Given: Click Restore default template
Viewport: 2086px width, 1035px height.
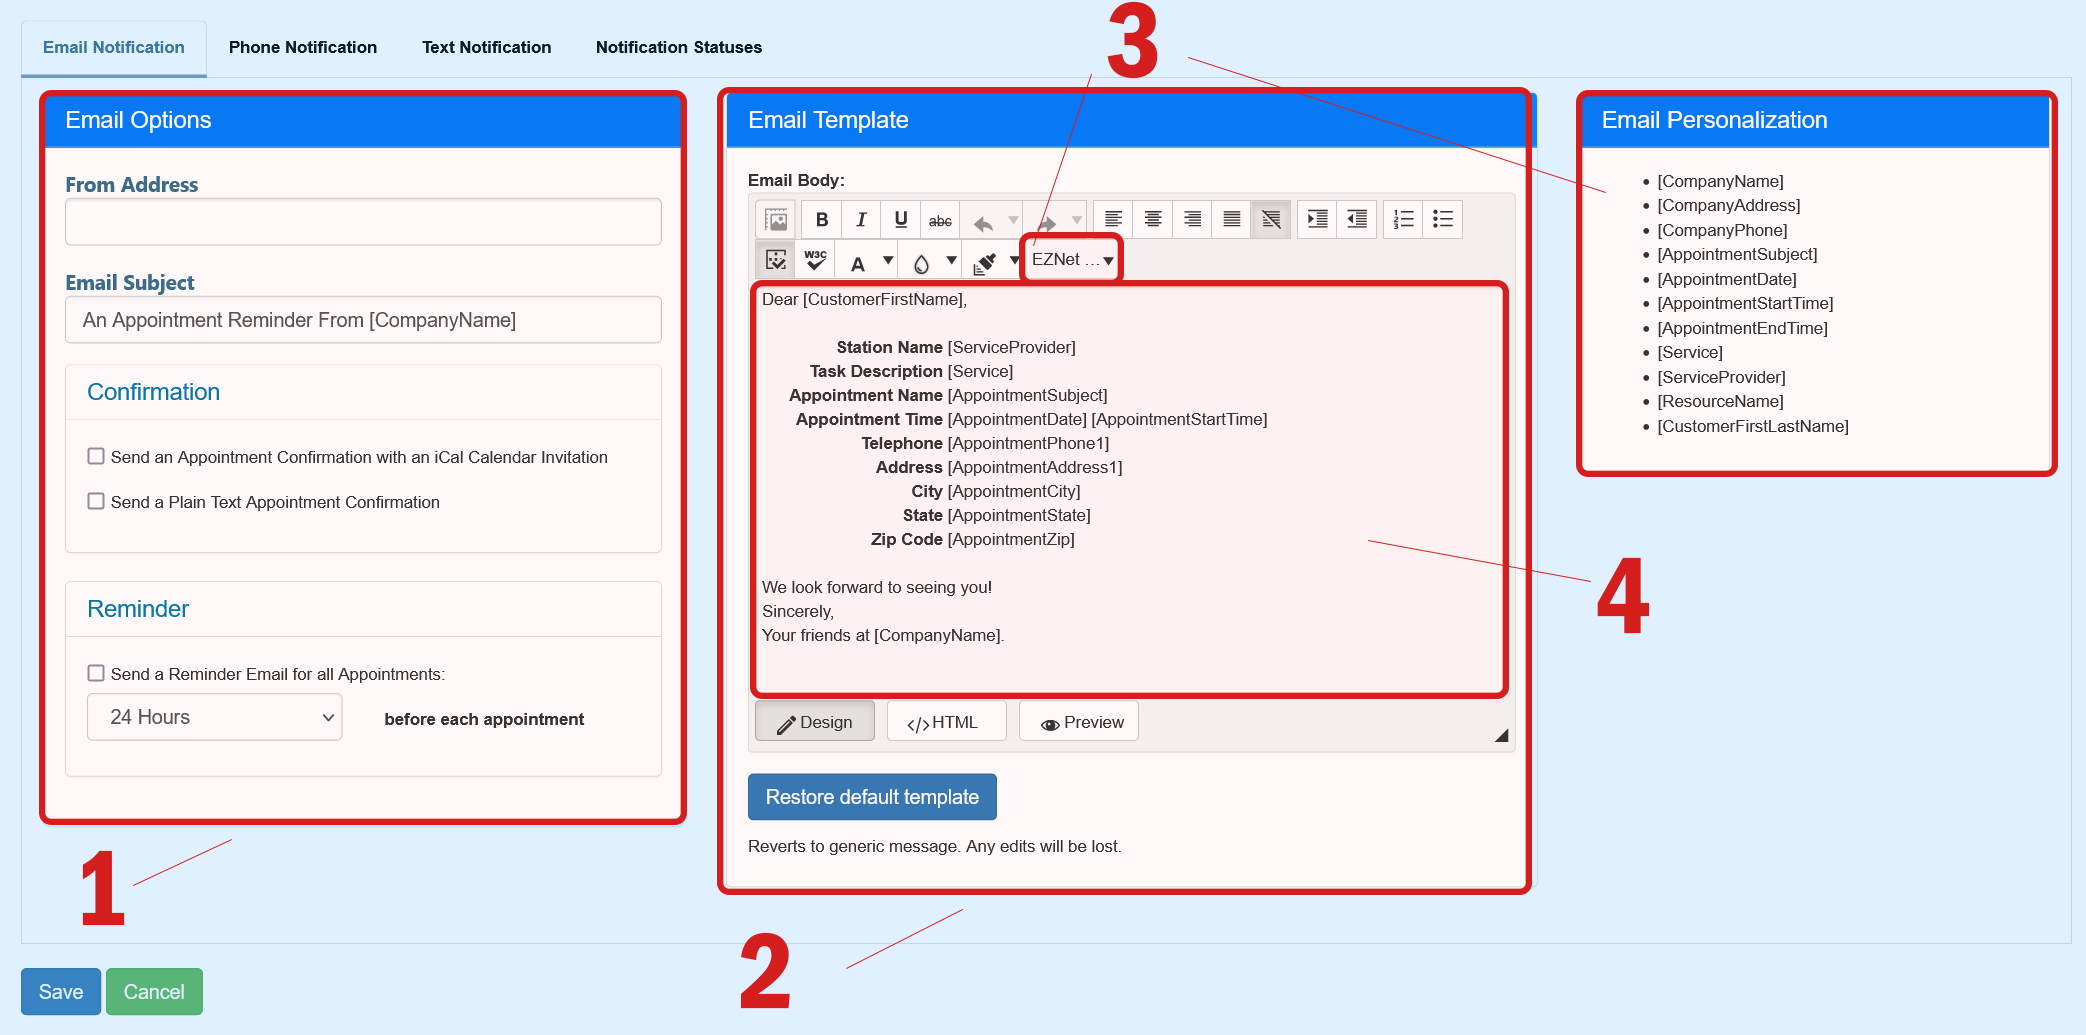Looking at the screenshot, I should click(871, 797).
